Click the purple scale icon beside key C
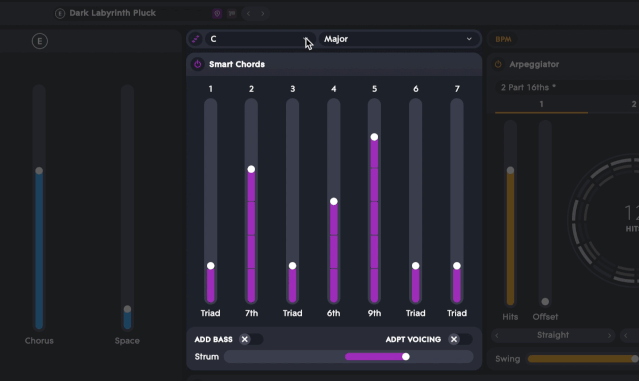The height and width of the screenshot is (381, 639). pyautogui.click(x=196, y=39)
